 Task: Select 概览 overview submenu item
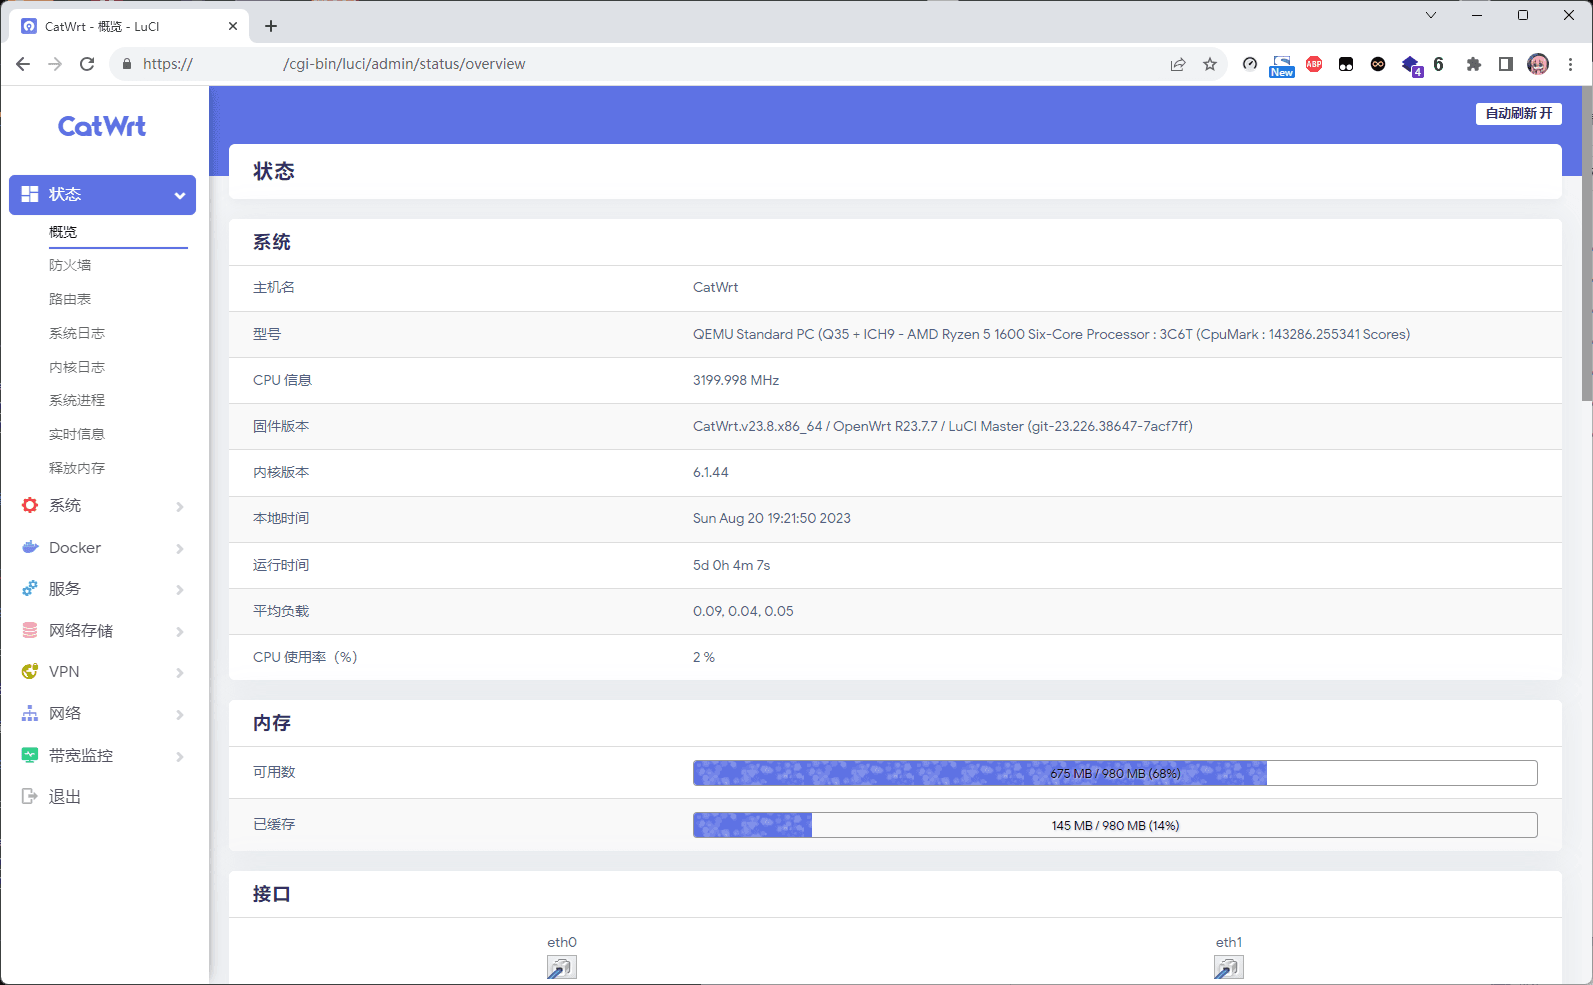coord(63,231)
